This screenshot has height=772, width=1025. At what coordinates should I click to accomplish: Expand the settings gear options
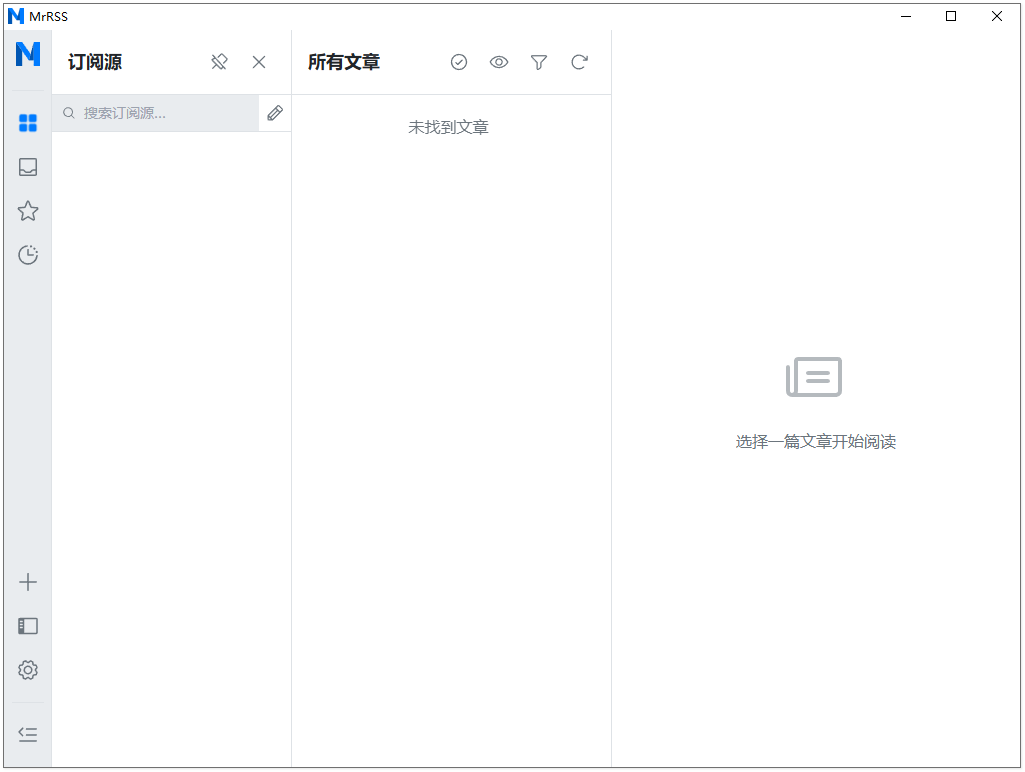click(27, 670)
